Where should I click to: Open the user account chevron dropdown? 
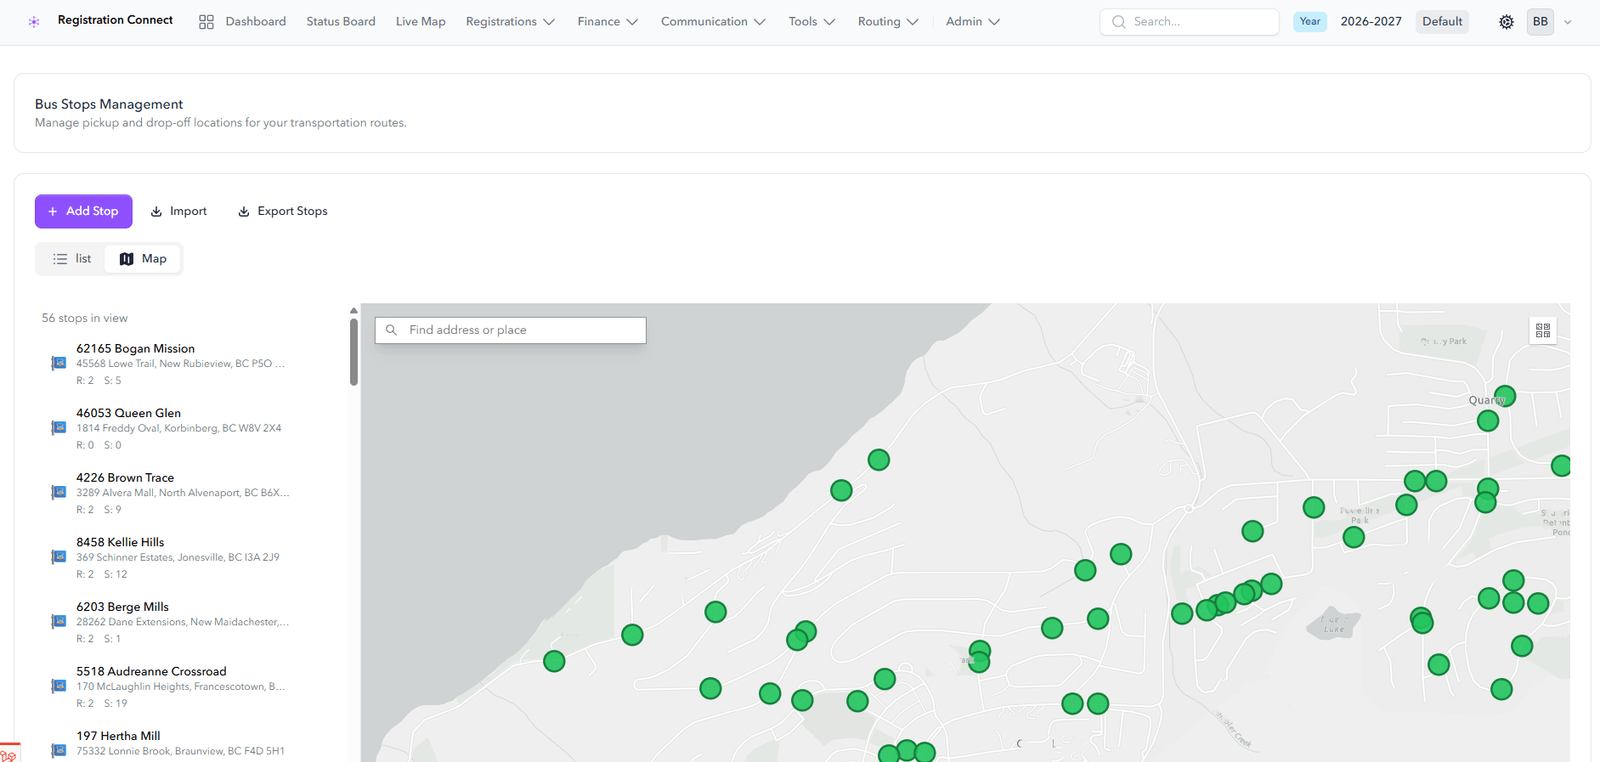[1568, 22]
